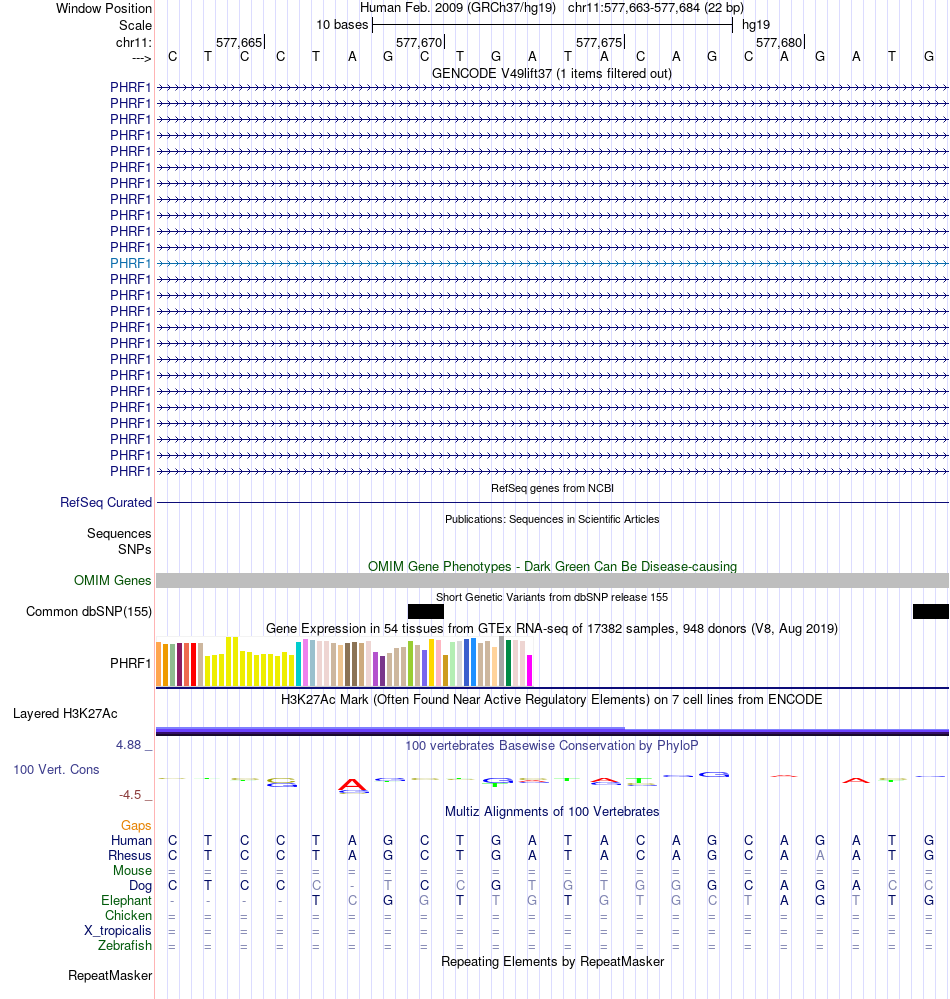This screenshot has width=950, height=999.
Task: Click the 577,675 coordinate tick label
Action: 599,43
